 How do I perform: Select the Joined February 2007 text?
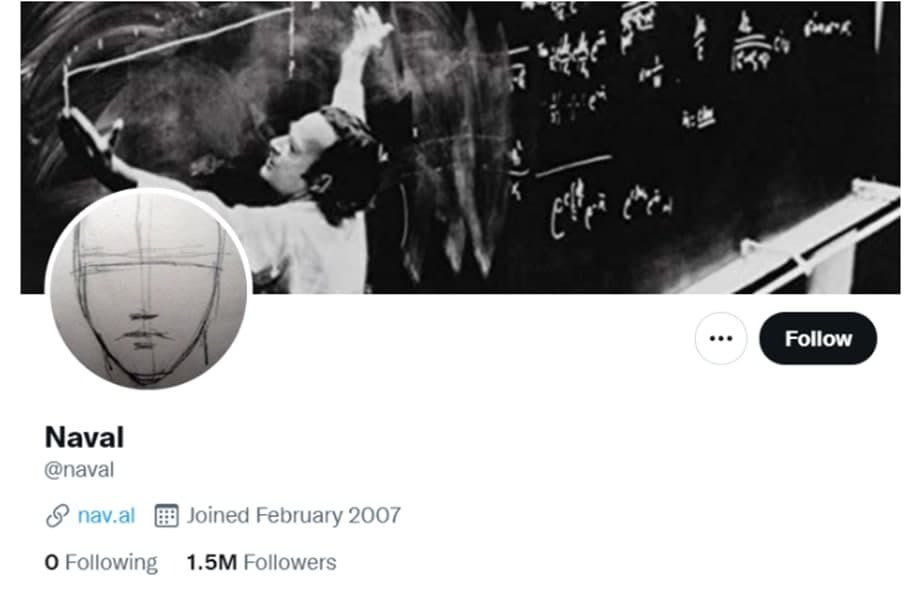pos(294,515)
